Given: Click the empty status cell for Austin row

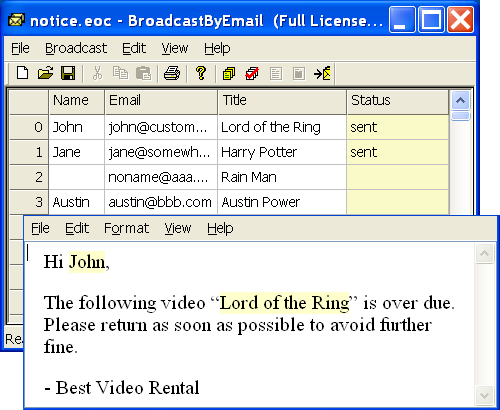Looking at the screenshot, I should (398, 202).
